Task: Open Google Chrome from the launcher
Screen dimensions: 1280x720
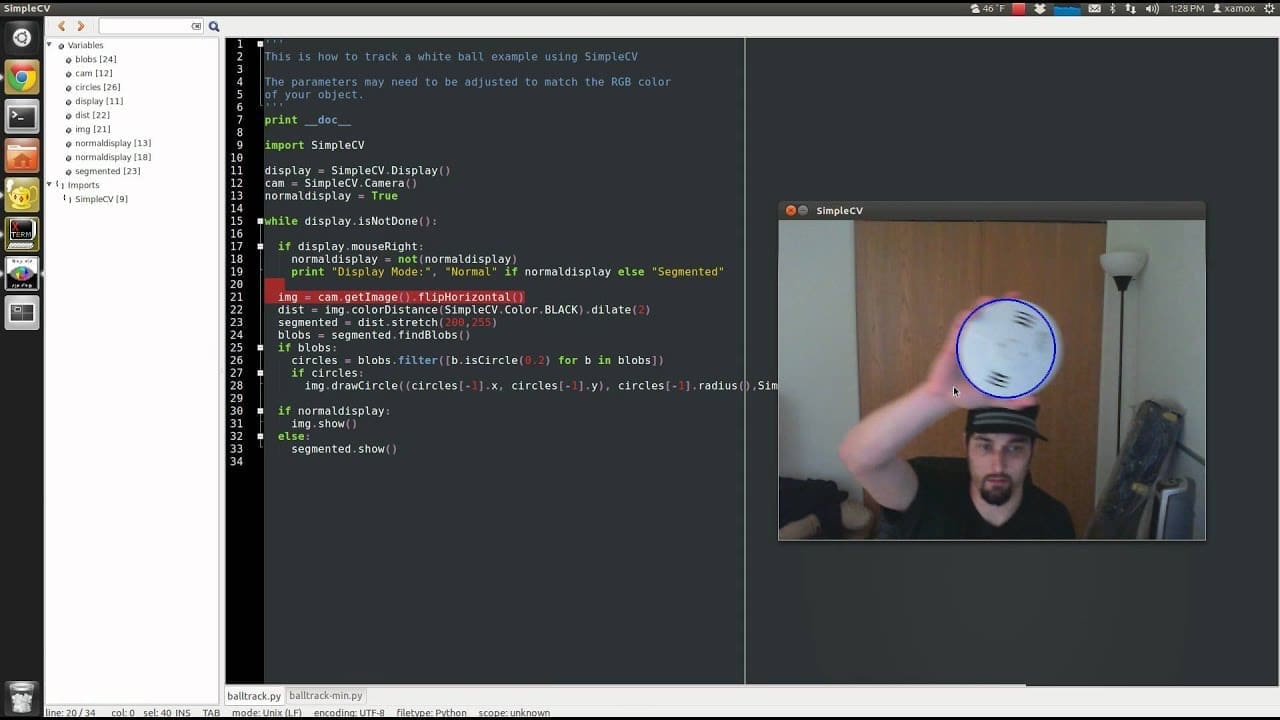Action: pyautogui.click(x=22, y=78)
